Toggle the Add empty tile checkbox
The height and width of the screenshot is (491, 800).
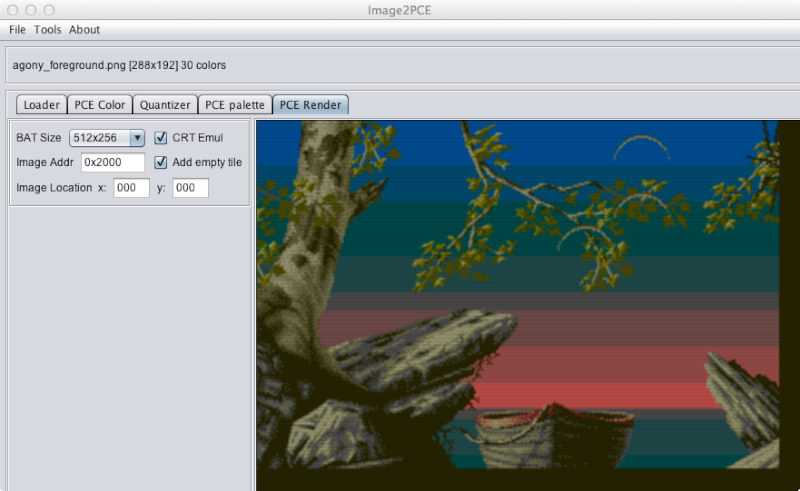tap(161, 162)
